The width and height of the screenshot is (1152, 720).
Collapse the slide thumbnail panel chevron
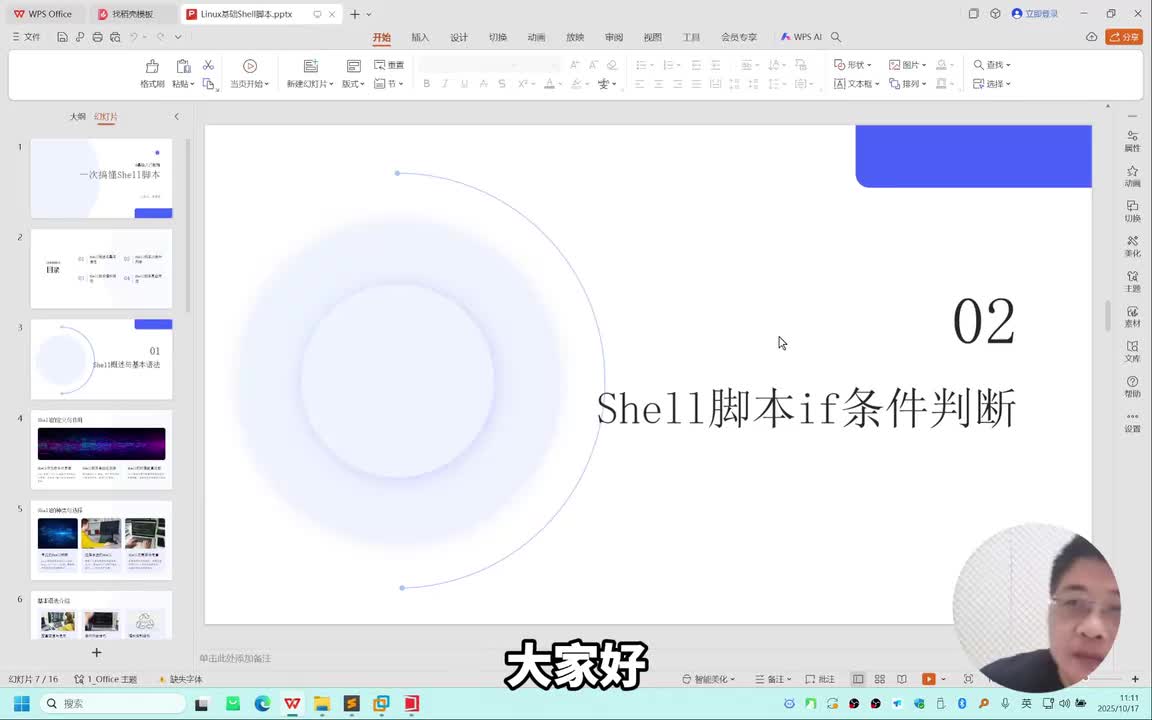(176, 117)
